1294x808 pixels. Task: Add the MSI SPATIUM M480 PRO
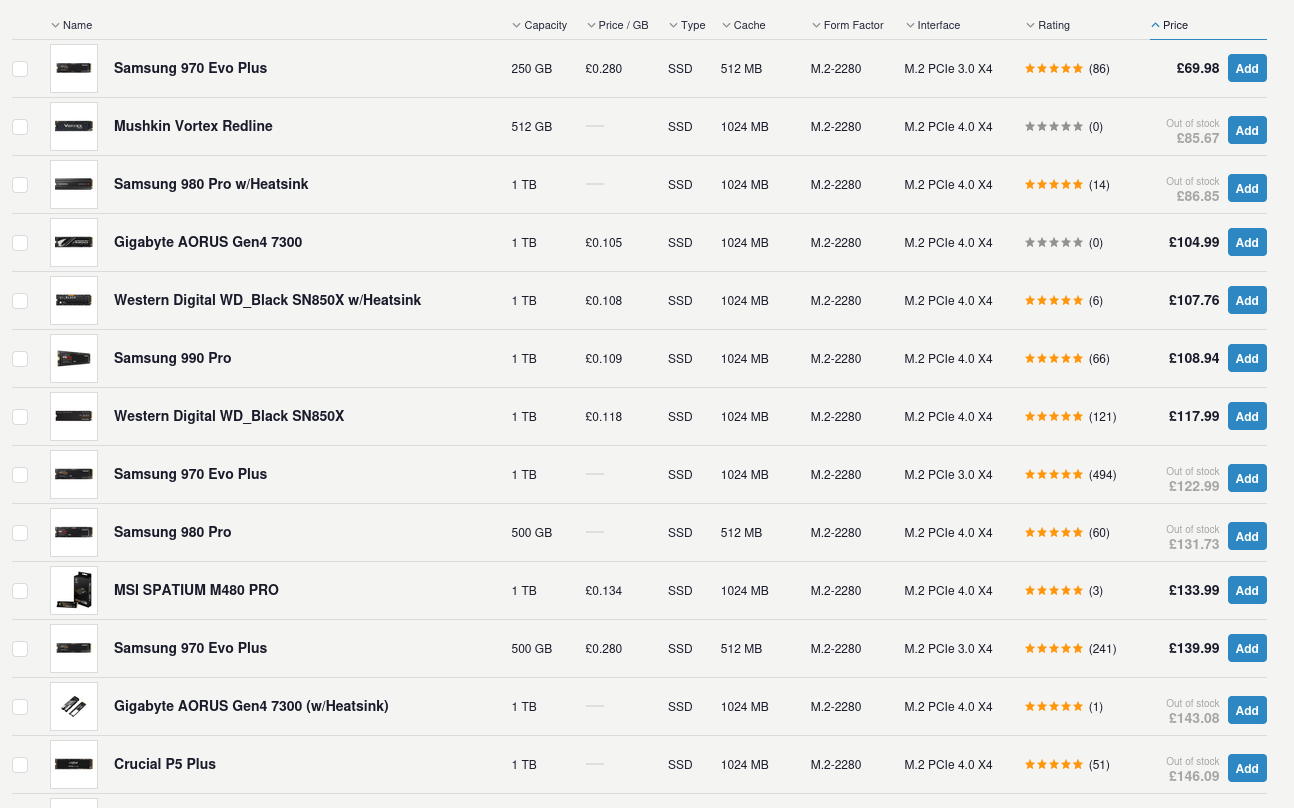[x=1246, y=590]
